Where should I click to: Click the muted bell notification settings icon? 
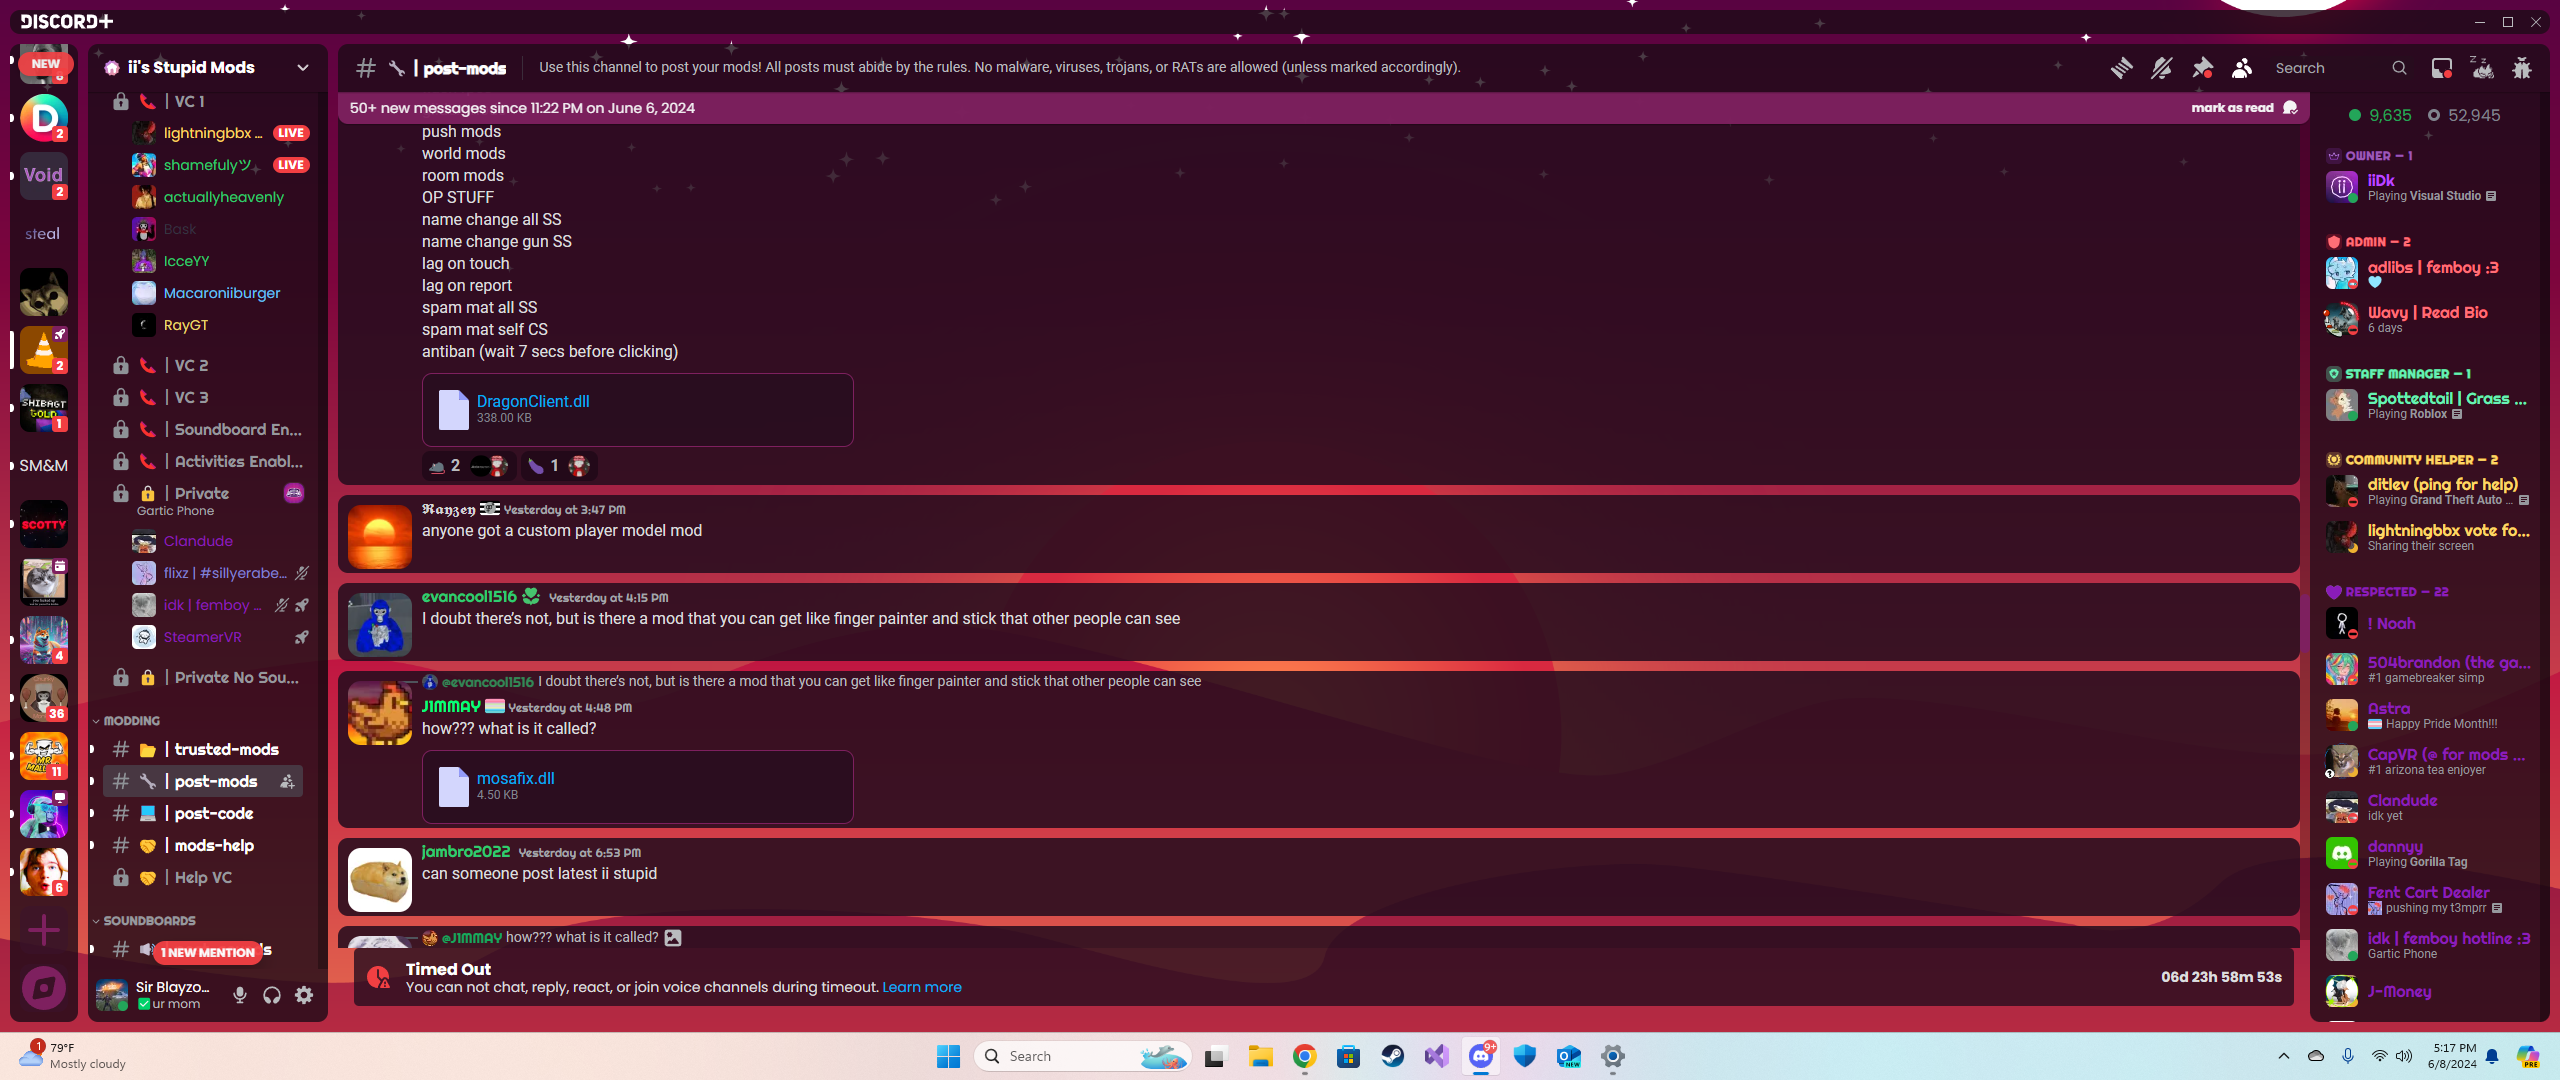(2161, 68)
